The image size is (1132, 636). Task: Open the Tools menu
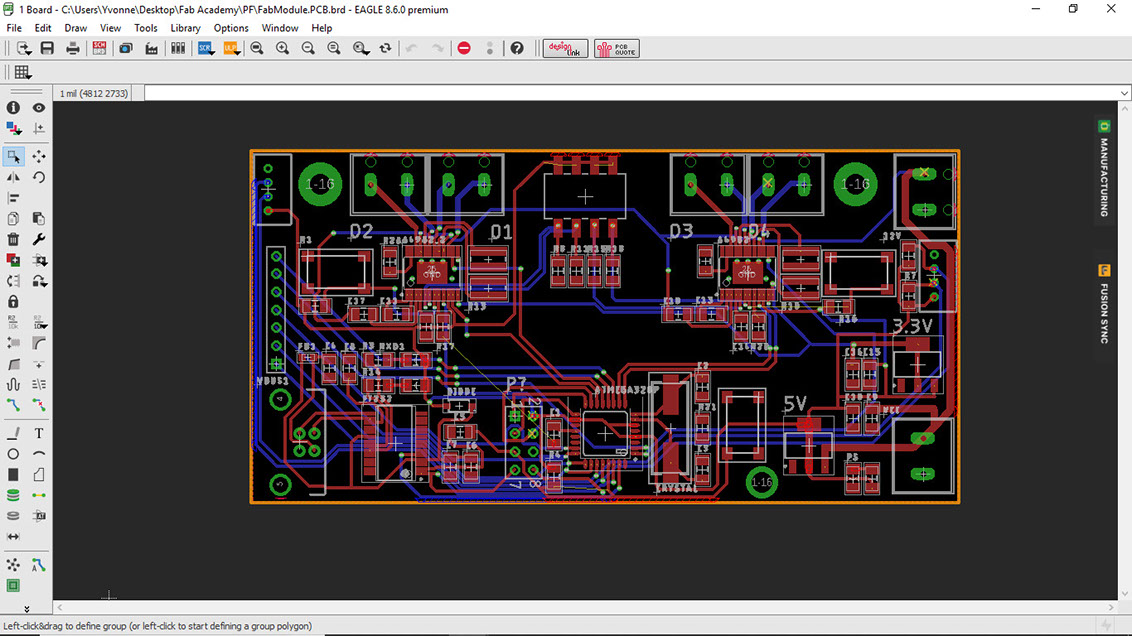point(145,28)
